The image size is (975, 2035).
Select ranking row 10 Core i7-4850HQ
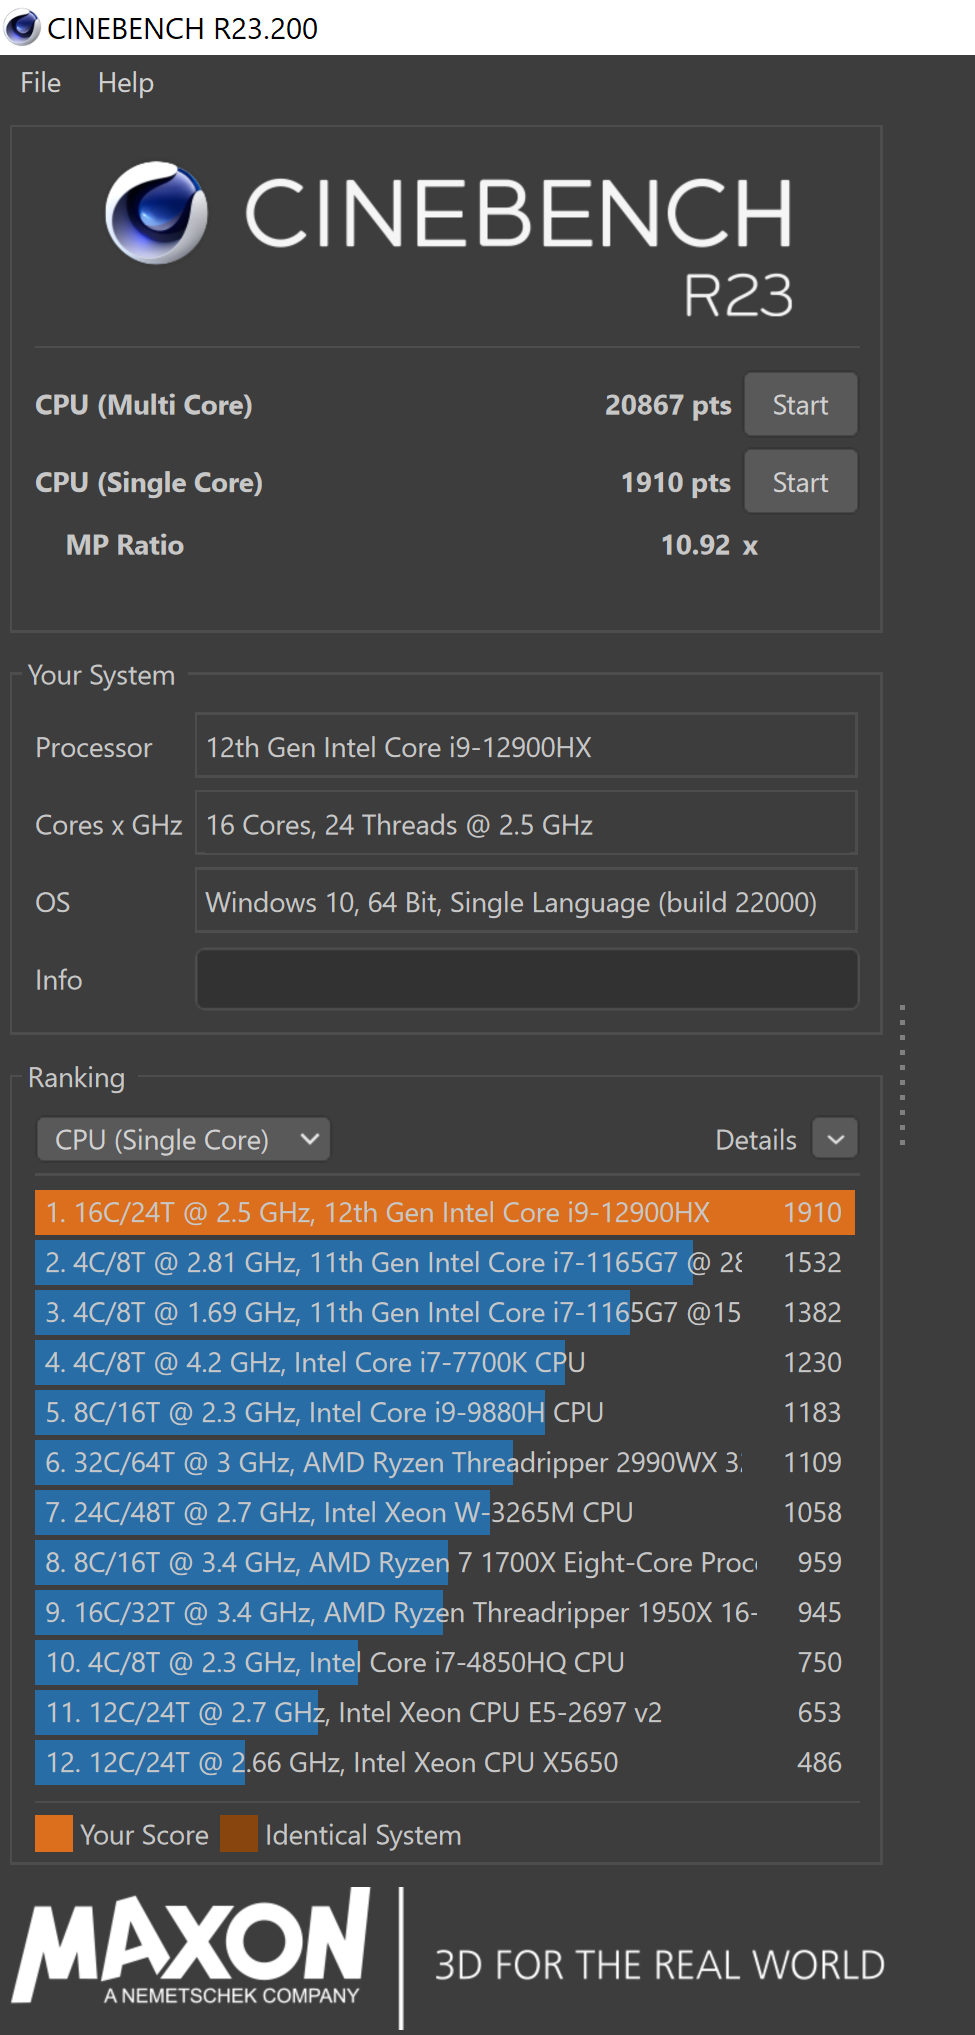click(x=445, y=1662)
